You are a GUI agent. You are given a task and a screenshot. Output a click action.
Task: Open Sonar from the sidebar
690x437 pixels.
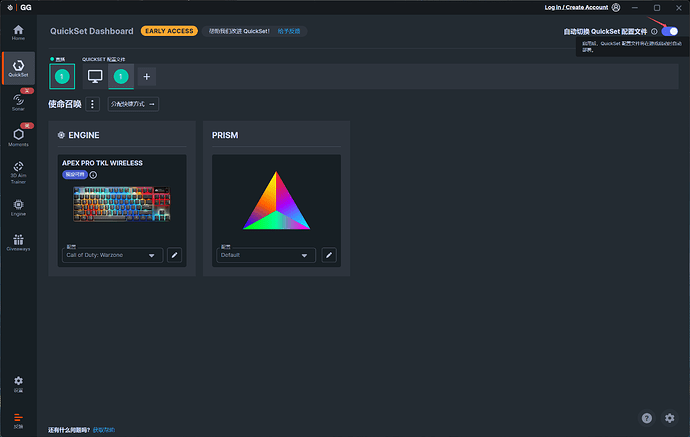coord(18,100)
